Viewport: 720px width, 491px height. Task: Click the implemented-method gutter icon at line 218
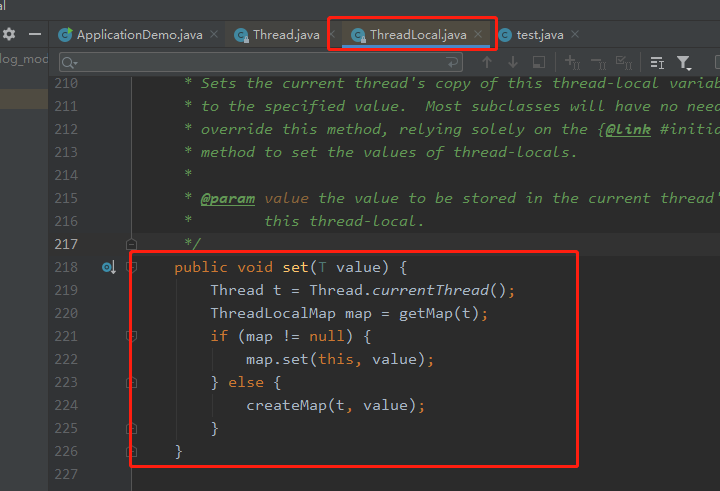tap(109, 267)
